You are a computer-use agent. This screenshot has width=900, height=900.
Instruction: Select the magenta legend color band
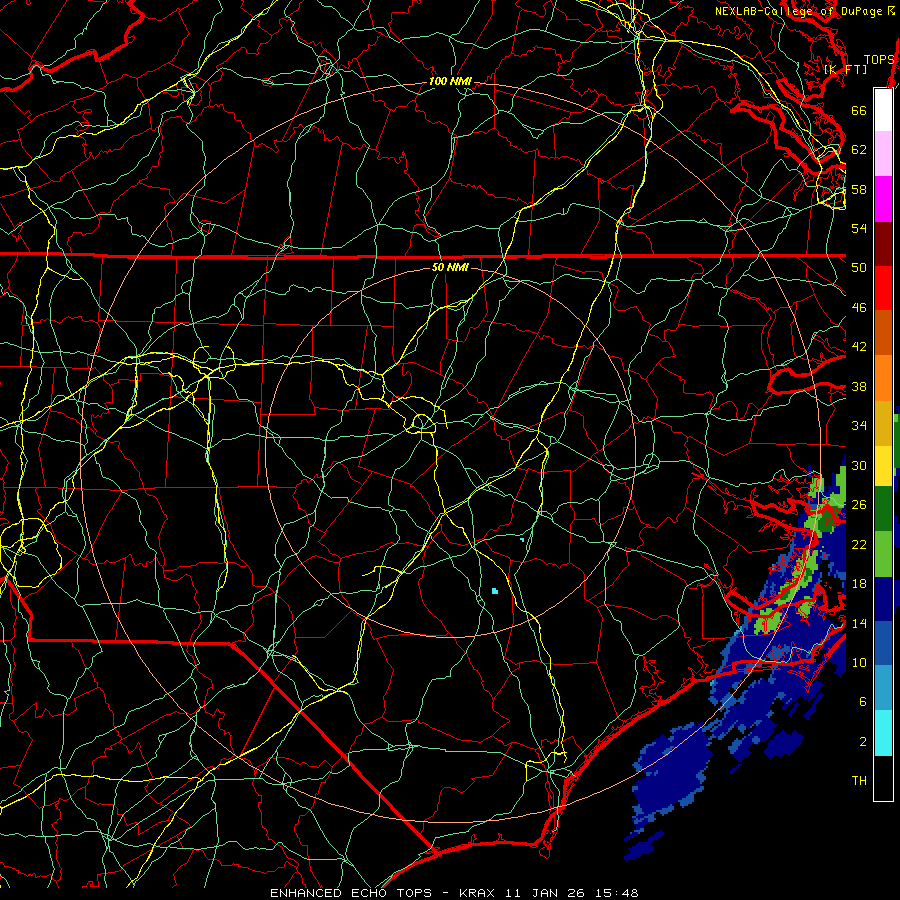tap(883, 199)
